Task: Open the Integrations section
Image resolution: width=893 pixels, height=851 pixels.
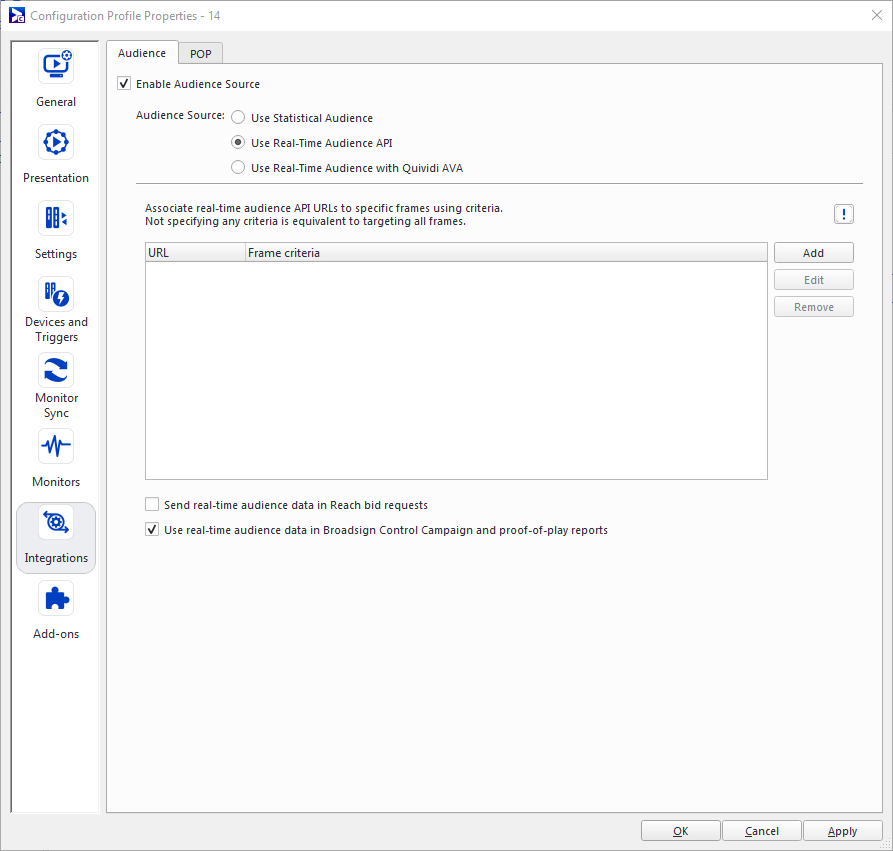Action: (56, 523)
